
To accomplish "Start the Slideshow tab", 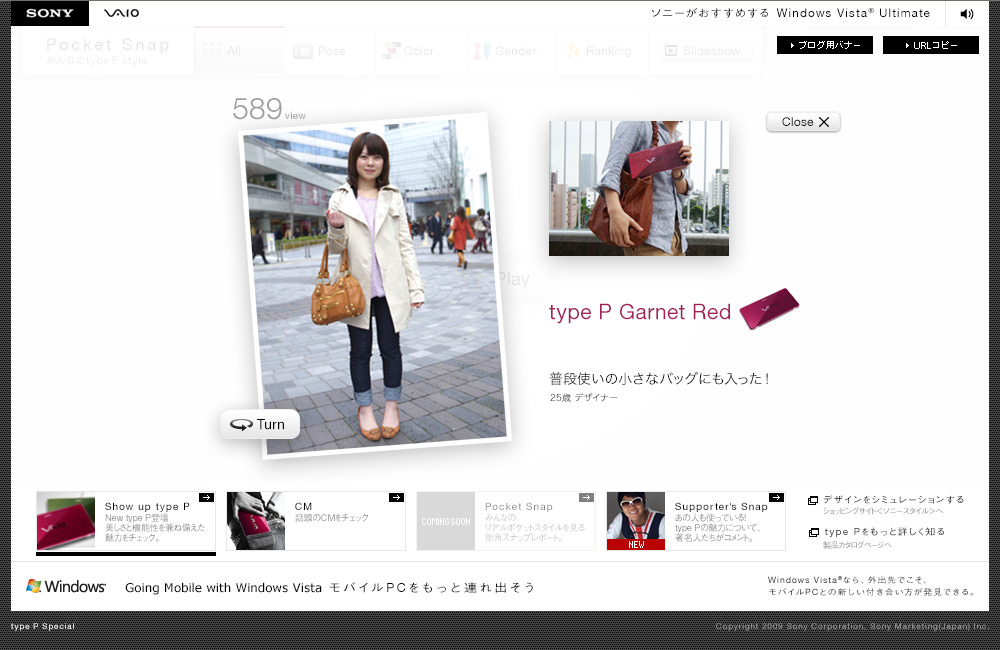I will pos(703,51).
